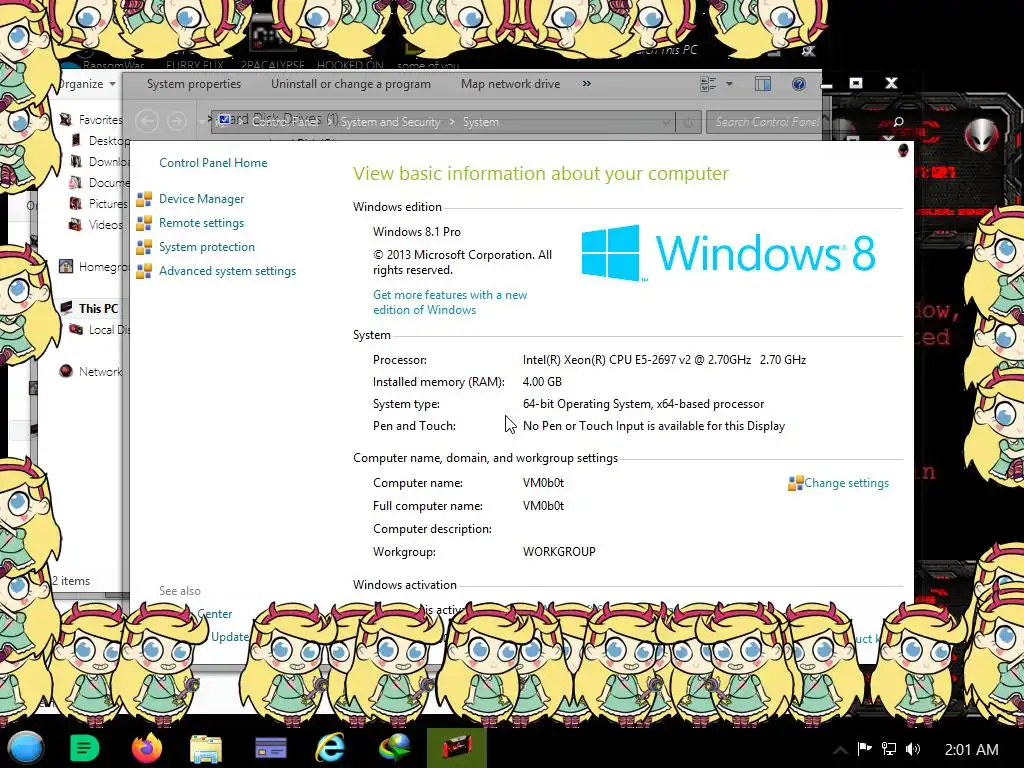Click Get more features with new edition link

450,302
